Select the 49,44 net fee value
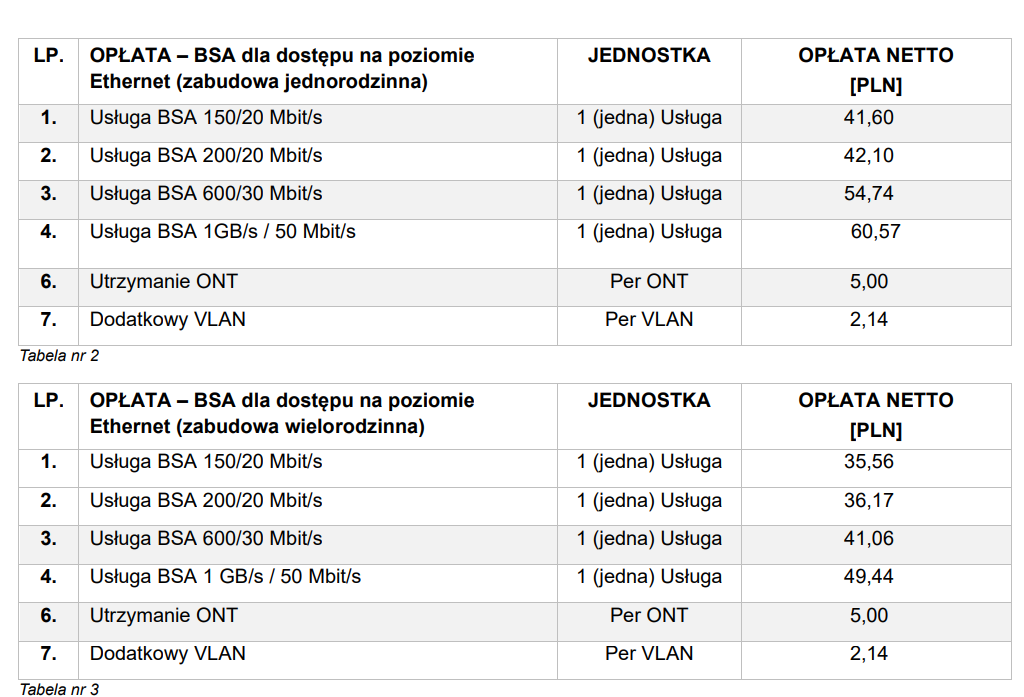The width and height of the screenshot is (1024, 697). 868,577
